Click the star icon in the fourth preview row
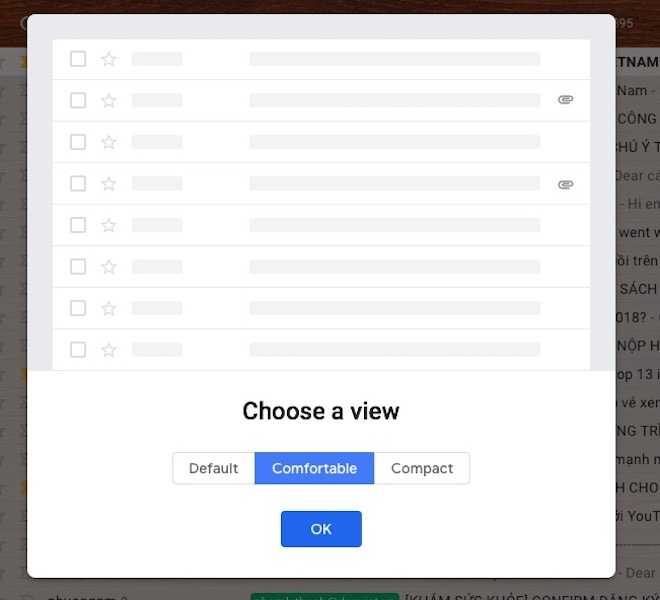Screen dimensions: 660x600 (x=109, y=184)
